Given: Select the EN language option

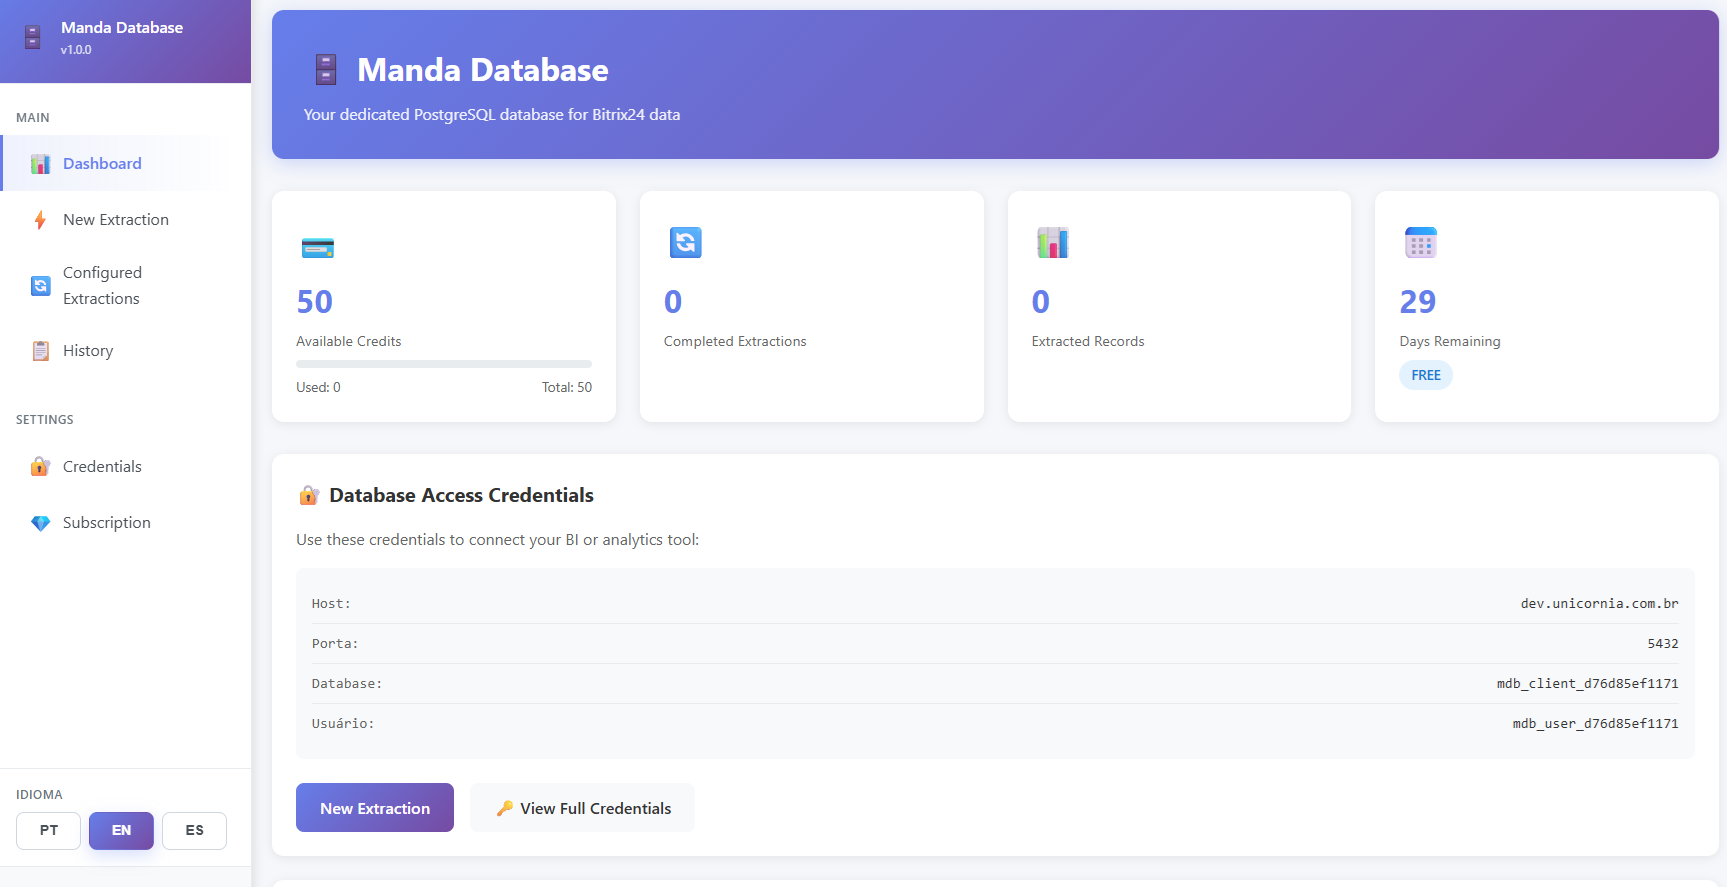Looking at the screenshot, I should tap(121, 830).
